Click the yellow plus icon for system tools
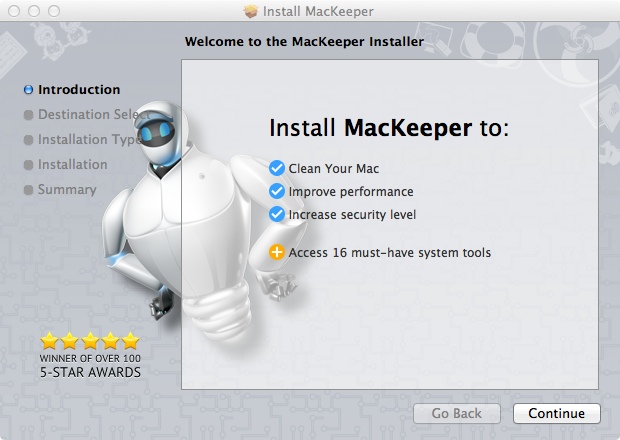This screenshot has width=620, height=440. tap(277, 252)
